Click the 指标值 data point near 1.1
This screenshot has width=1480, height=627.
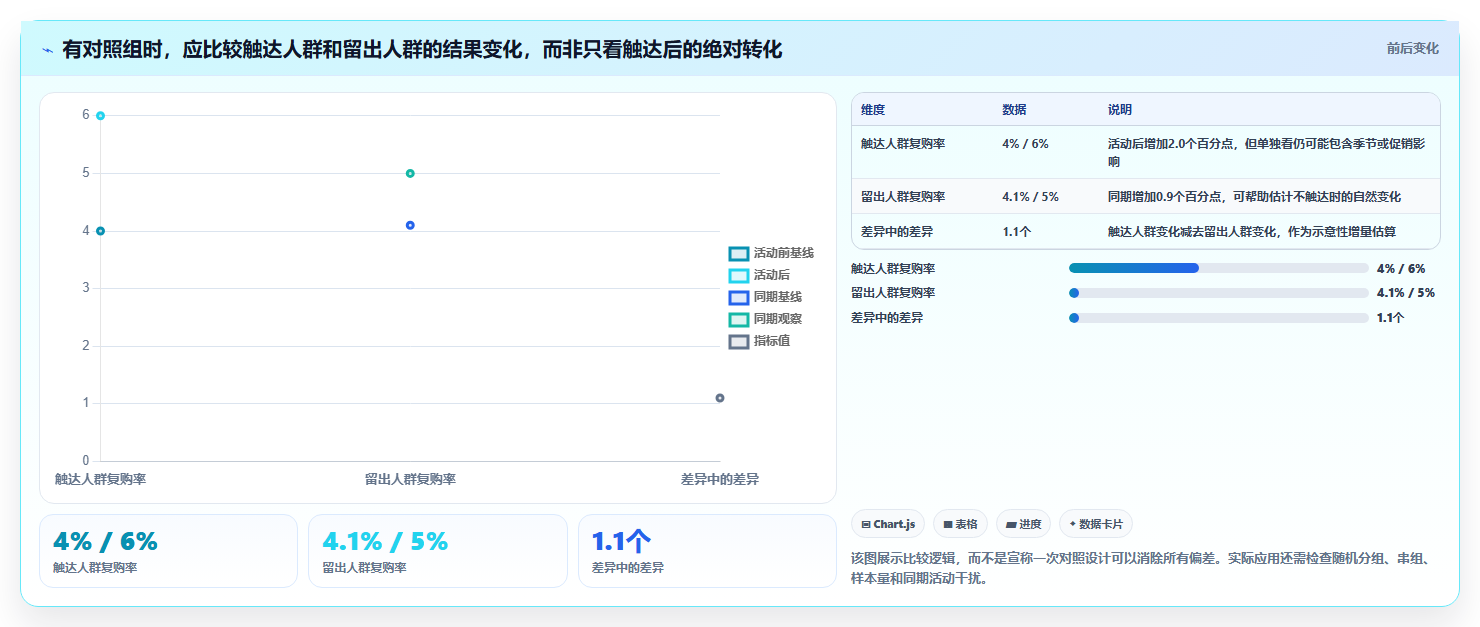[x=720, y=398]
